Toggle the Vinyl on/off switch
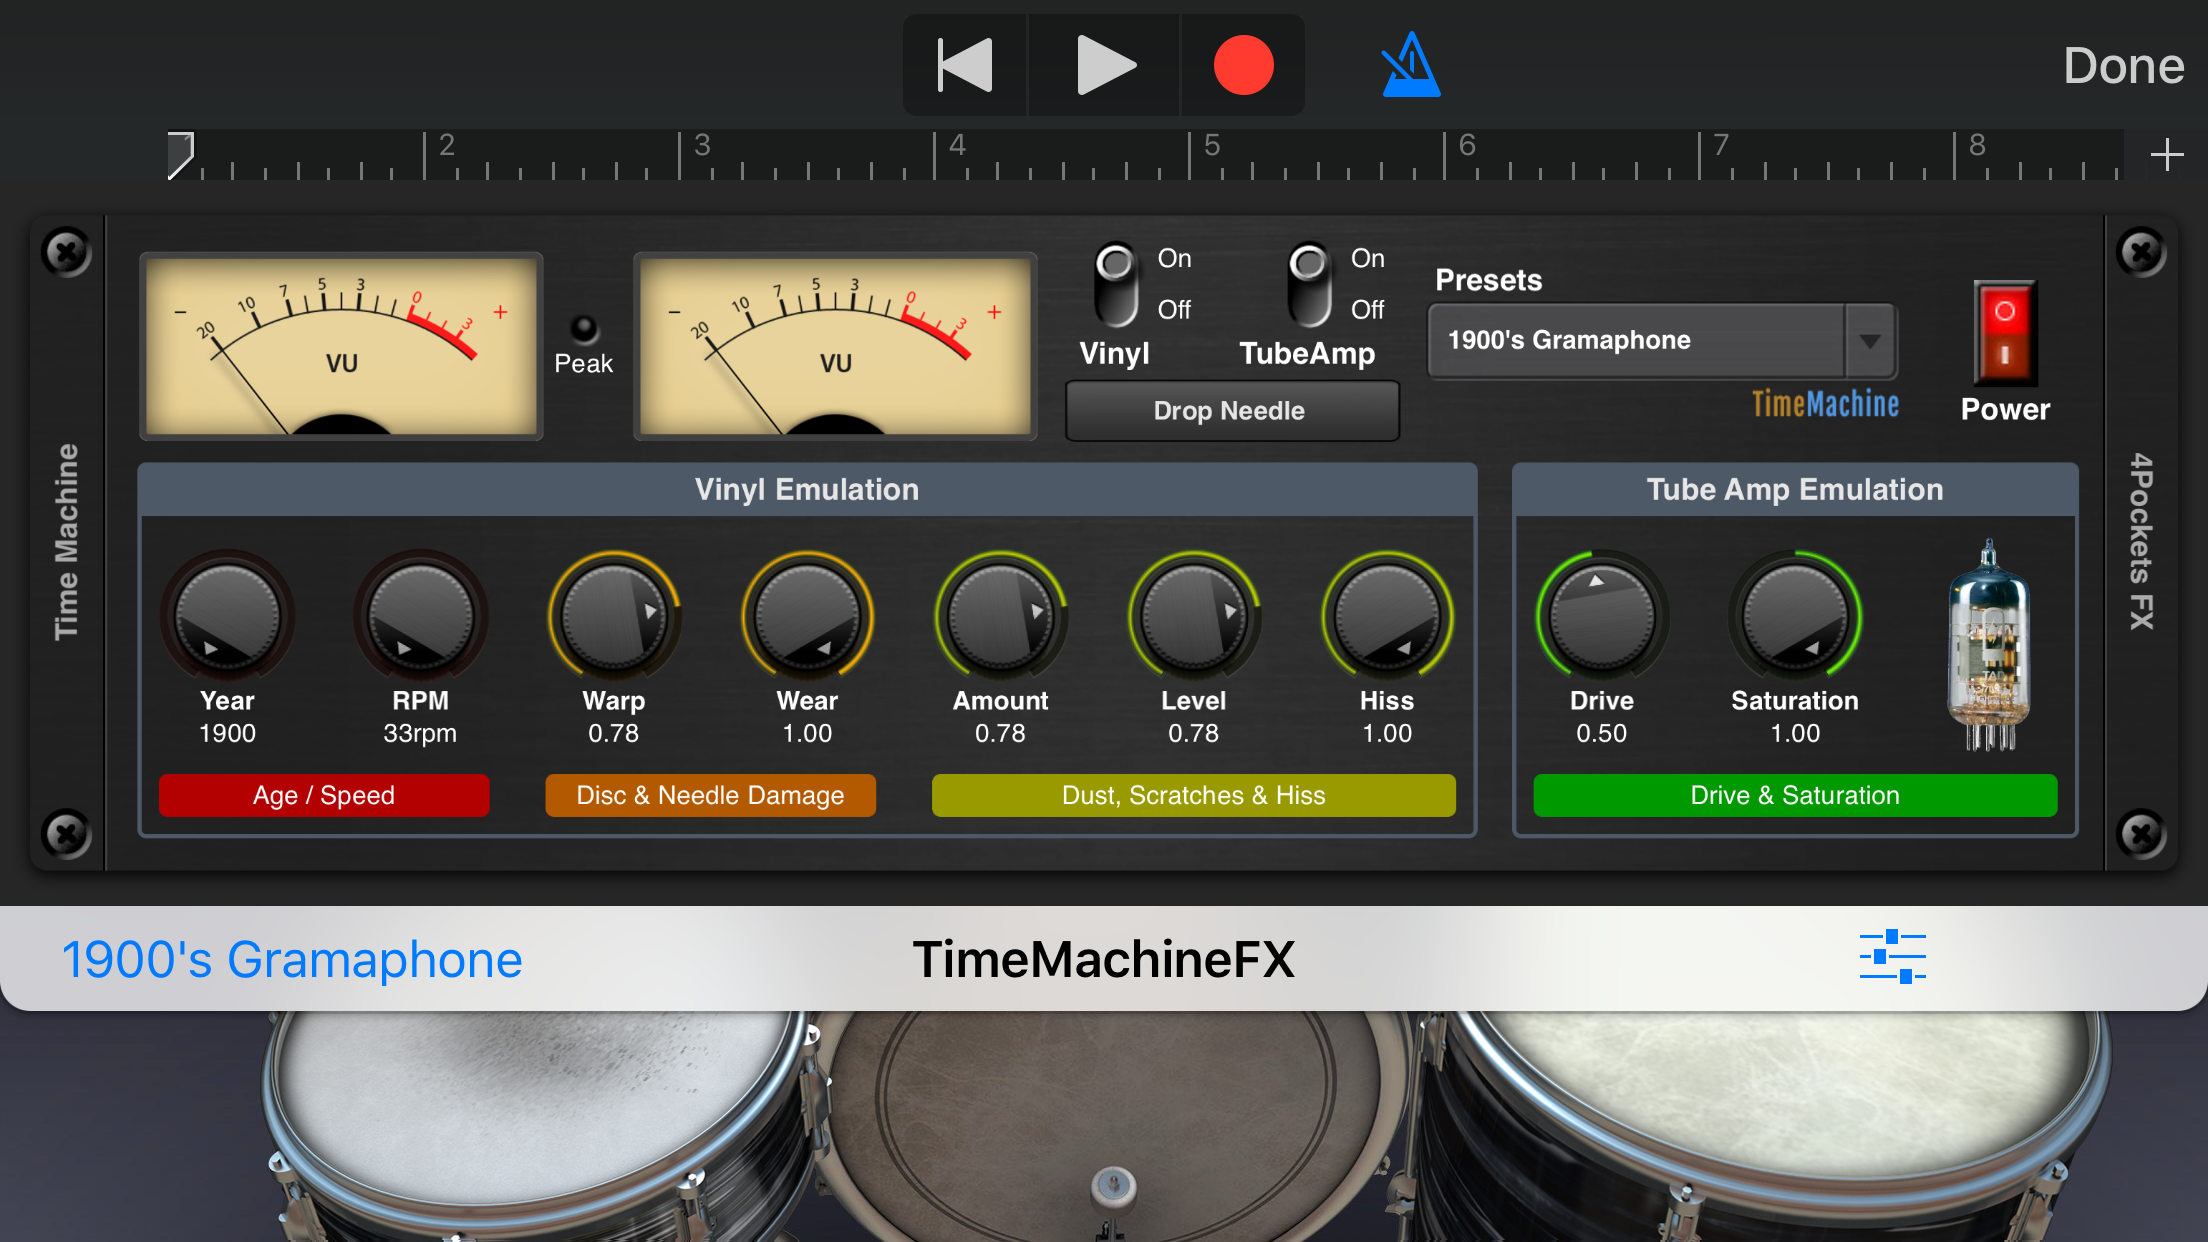This screenshot has height=1242, width=2208. pyautogui.click(x=1116, y=284)
